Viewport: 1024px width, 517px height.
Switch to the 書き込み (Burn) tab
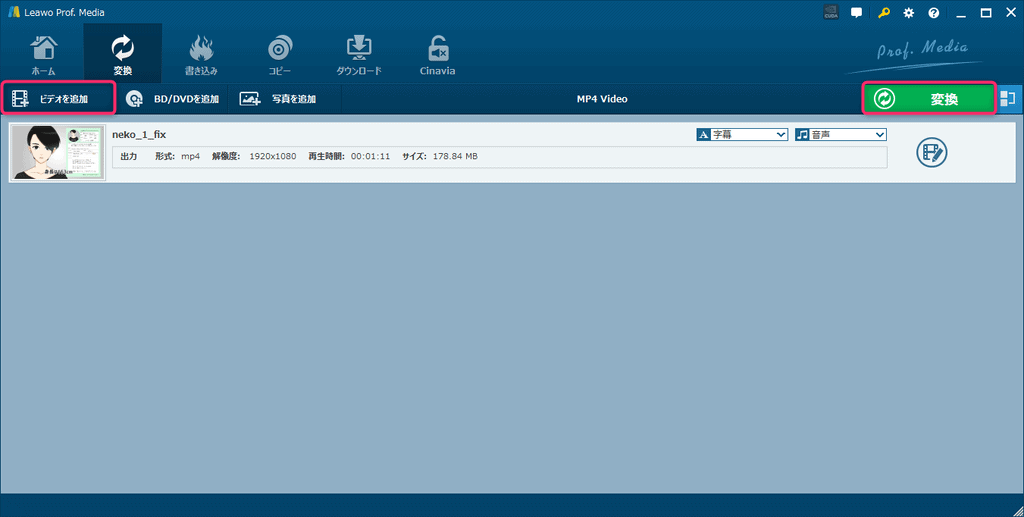click(201, 55)
